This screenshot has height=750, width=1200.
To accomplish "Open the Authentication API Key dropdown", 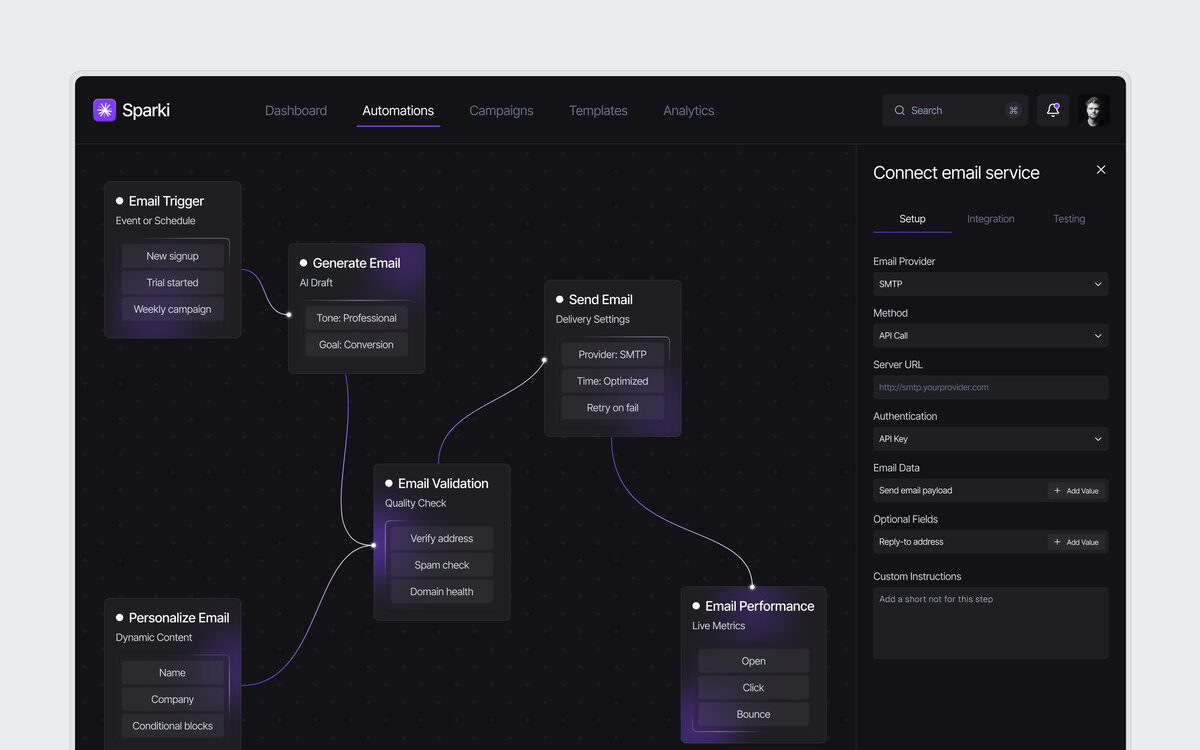I will (991, 439).
